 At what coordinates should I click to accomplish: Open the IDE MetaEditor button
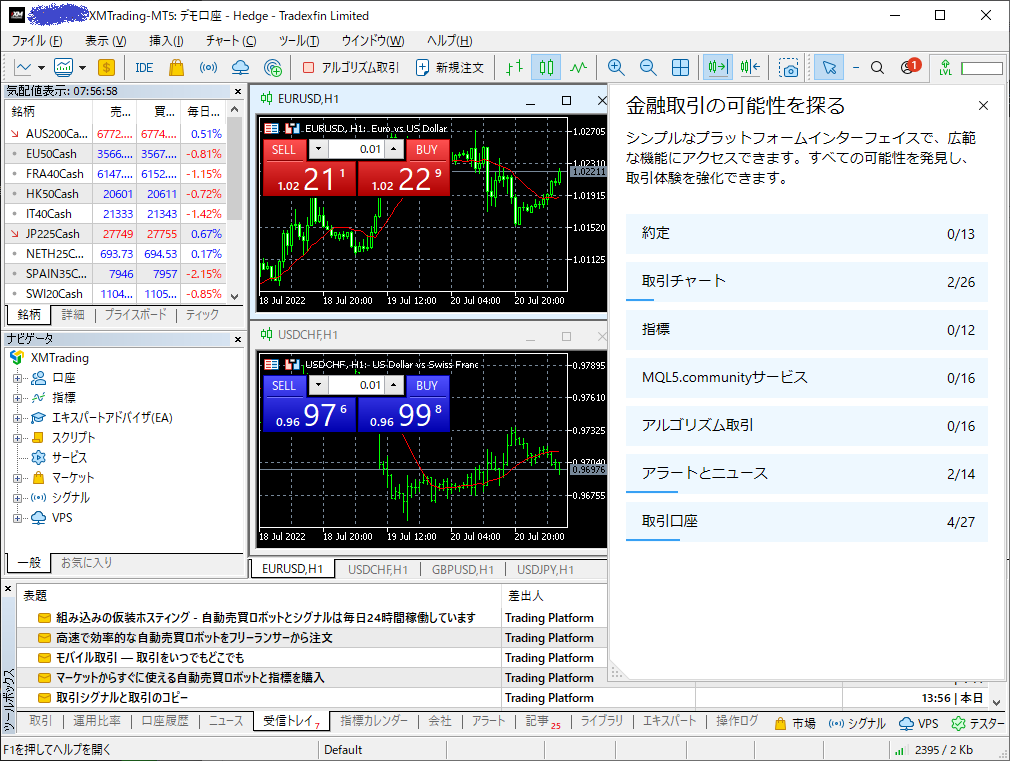[144, 68]
